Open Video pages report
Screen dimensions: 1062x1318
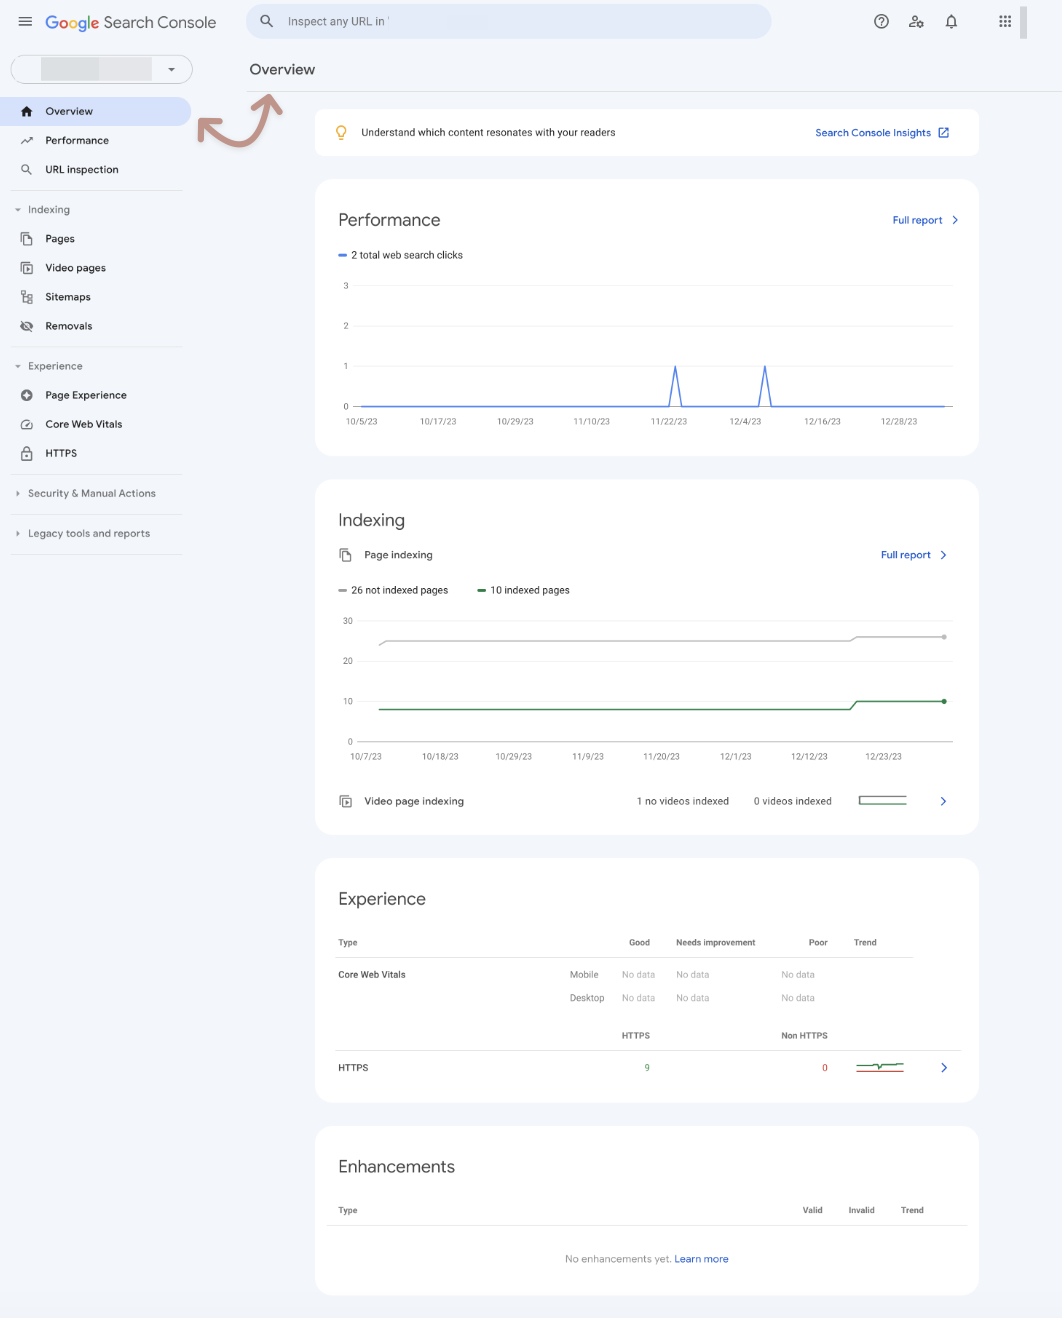pyautogui.click(x=95, y=267)
